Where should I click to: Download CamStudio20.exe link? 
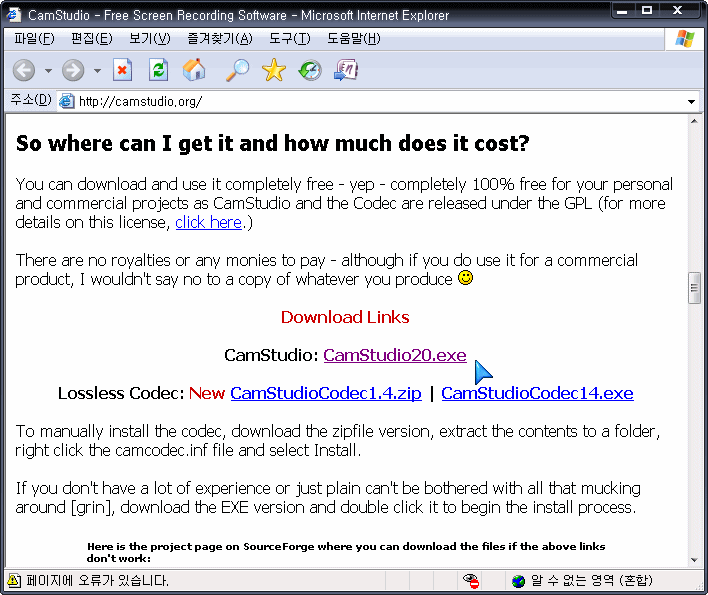click(395, 355)
